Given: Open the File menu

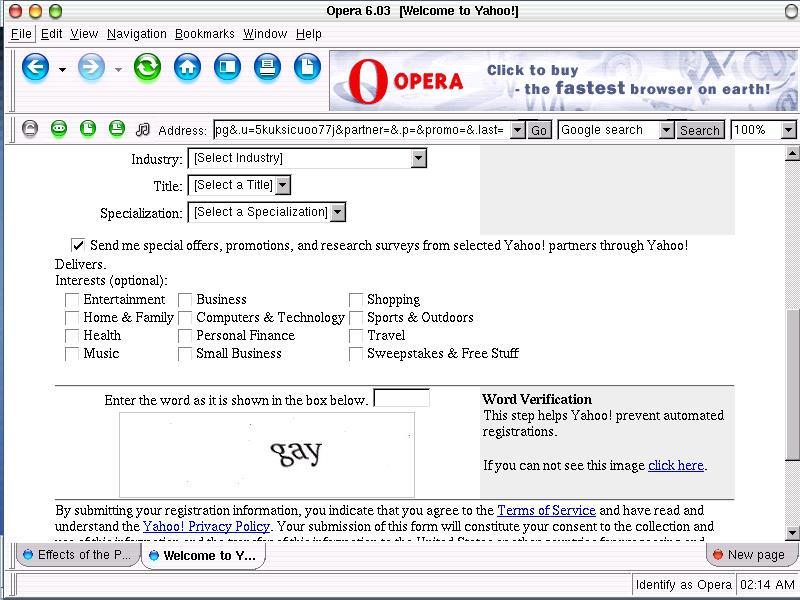Looking at the screenshot, I should click(x=21, y=34).
